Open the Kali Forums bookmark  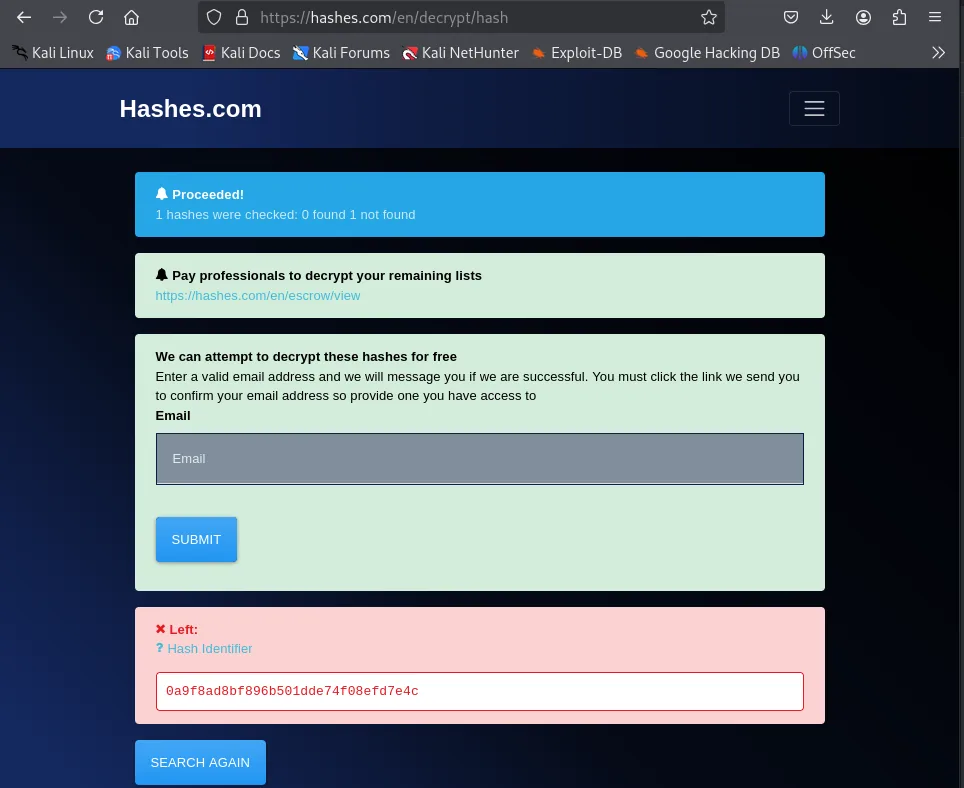(x=341, y=53)
